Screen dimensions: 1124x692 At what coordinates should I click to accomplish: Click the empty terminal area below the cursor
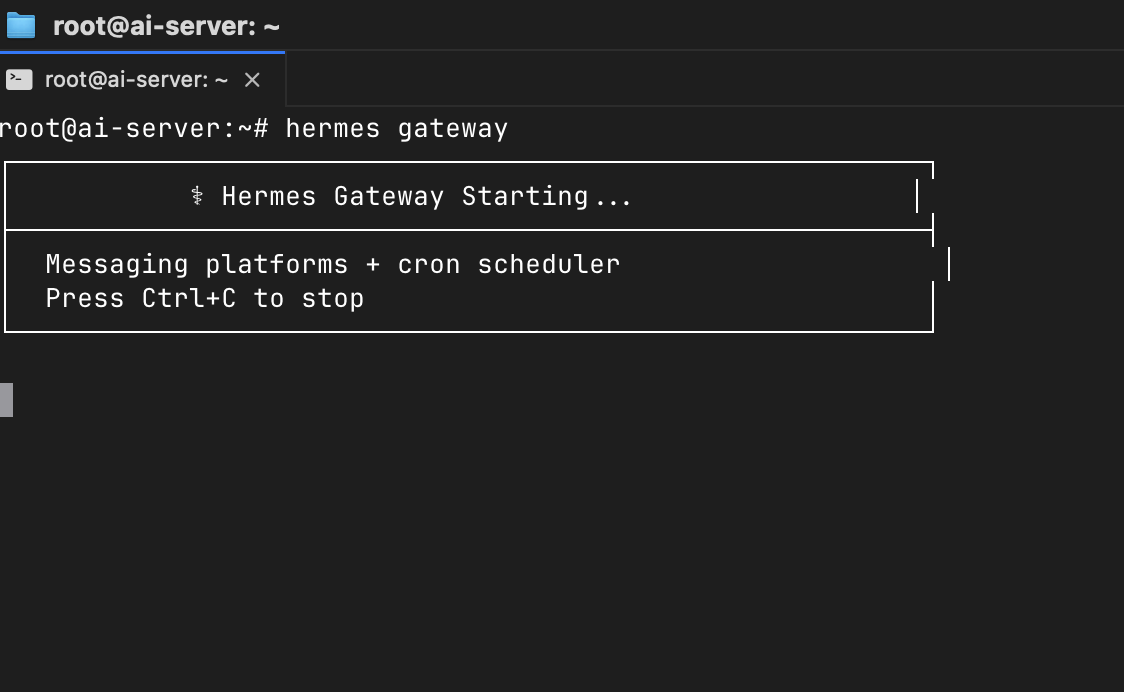(562, 552)
